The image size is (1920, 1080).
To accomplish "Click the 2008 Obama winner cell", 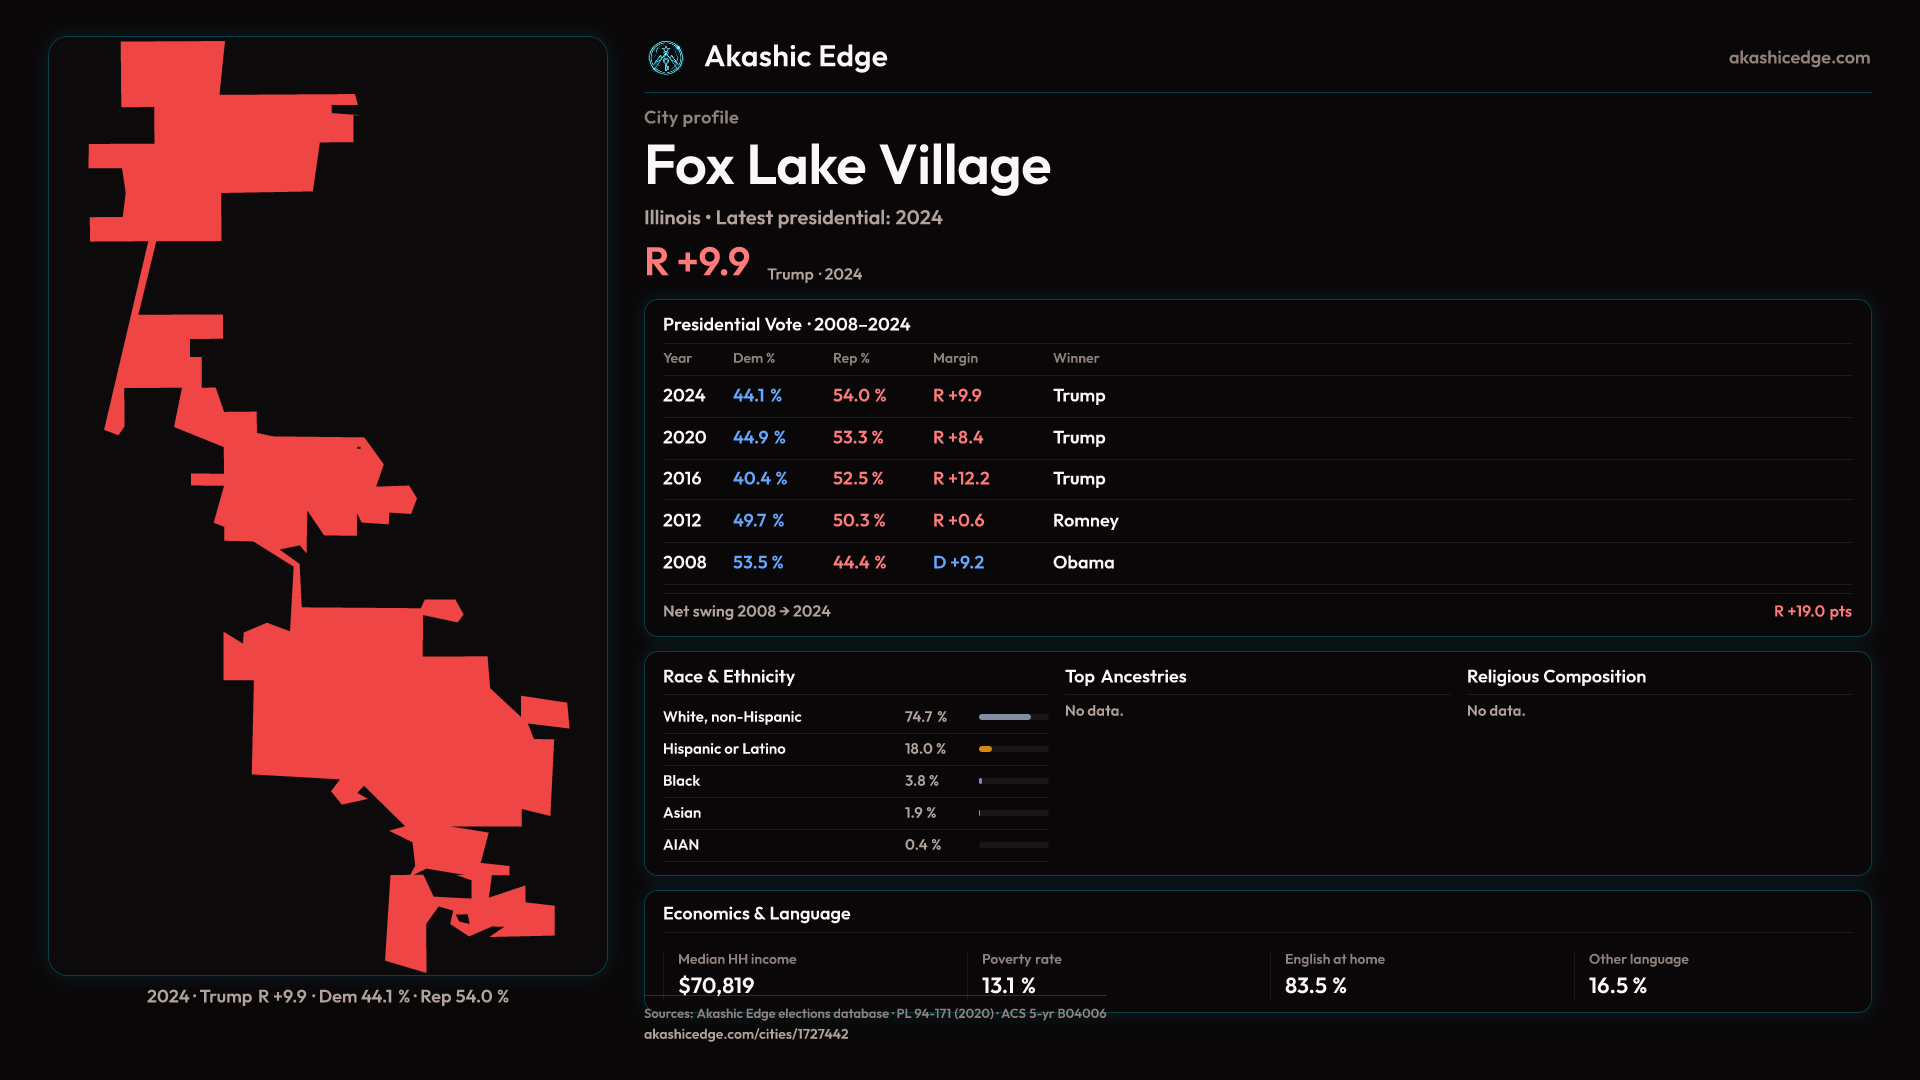I will coord(1083,563).
